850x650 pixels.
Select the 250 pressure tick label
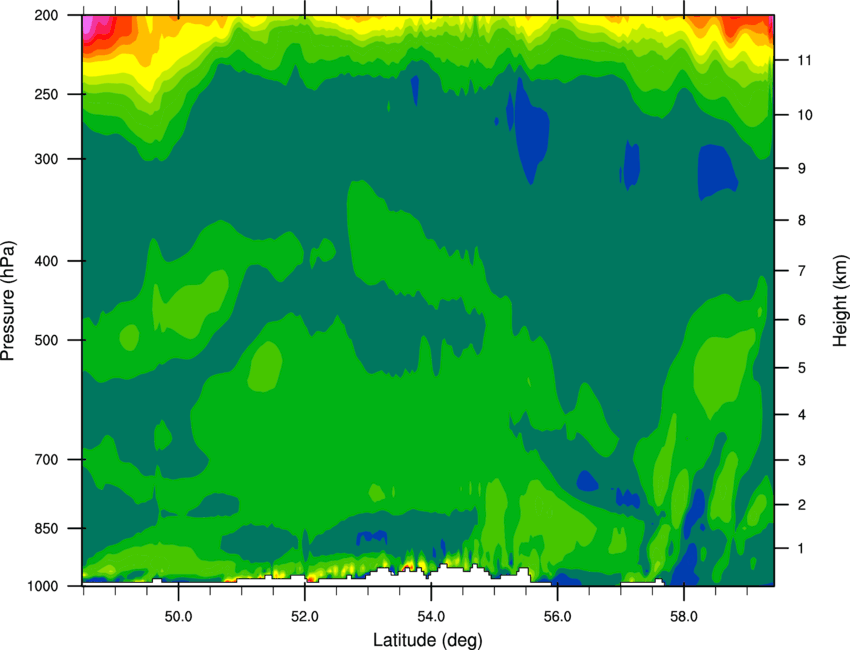47,94
